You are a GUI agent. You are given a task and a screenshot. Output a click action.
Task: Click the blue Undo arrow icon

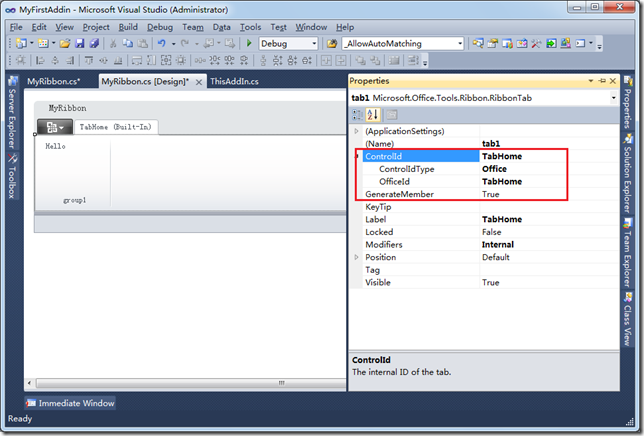click(162, 43)
